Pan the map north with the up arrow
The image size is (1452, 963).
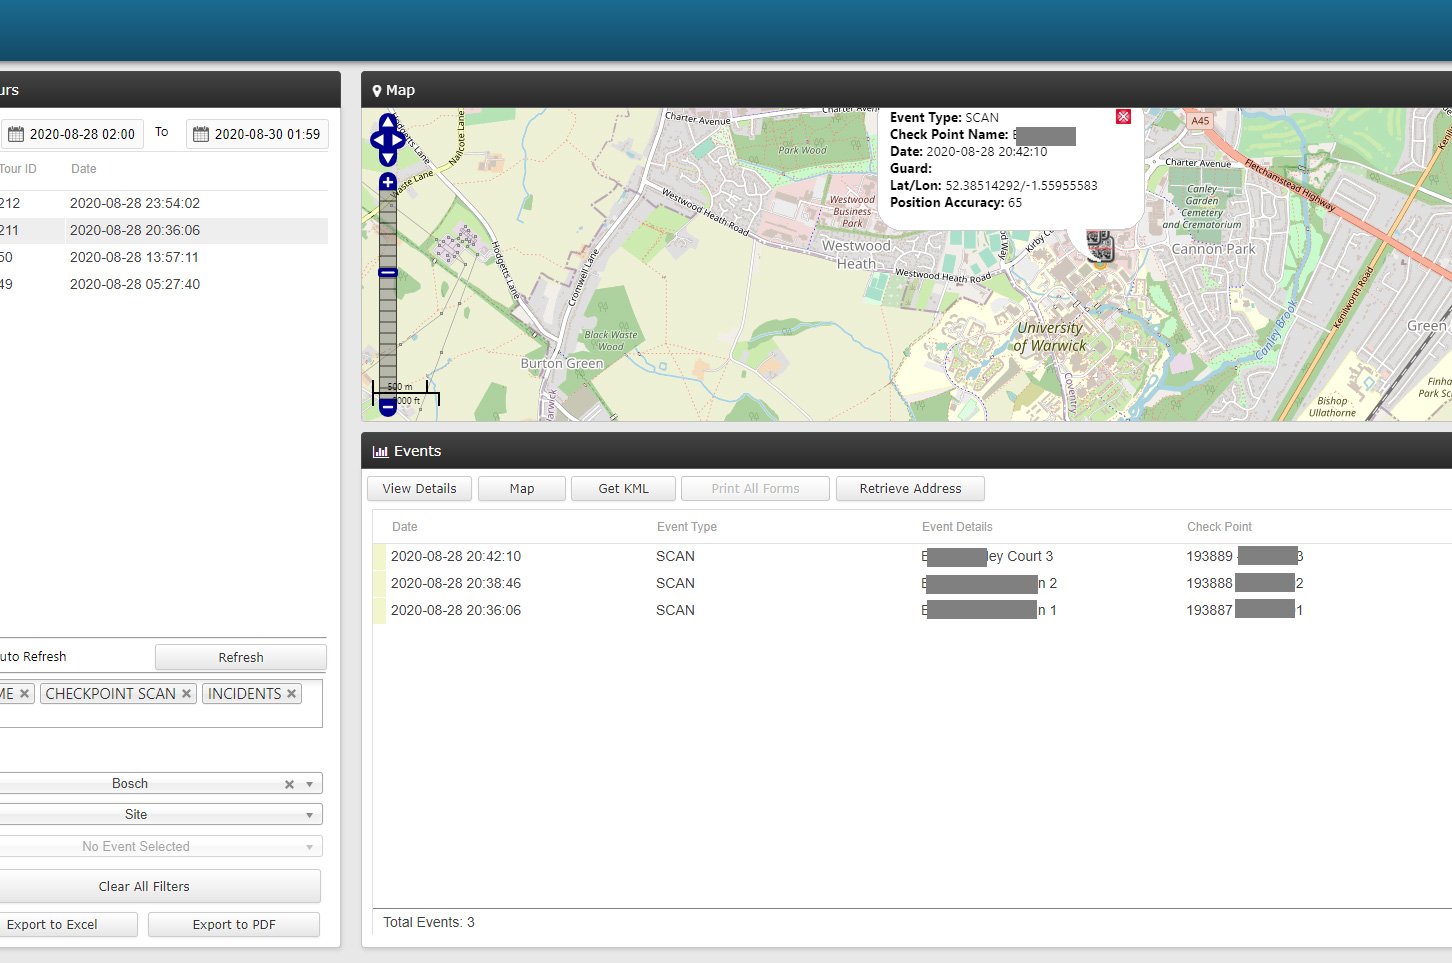click(388, 122)
